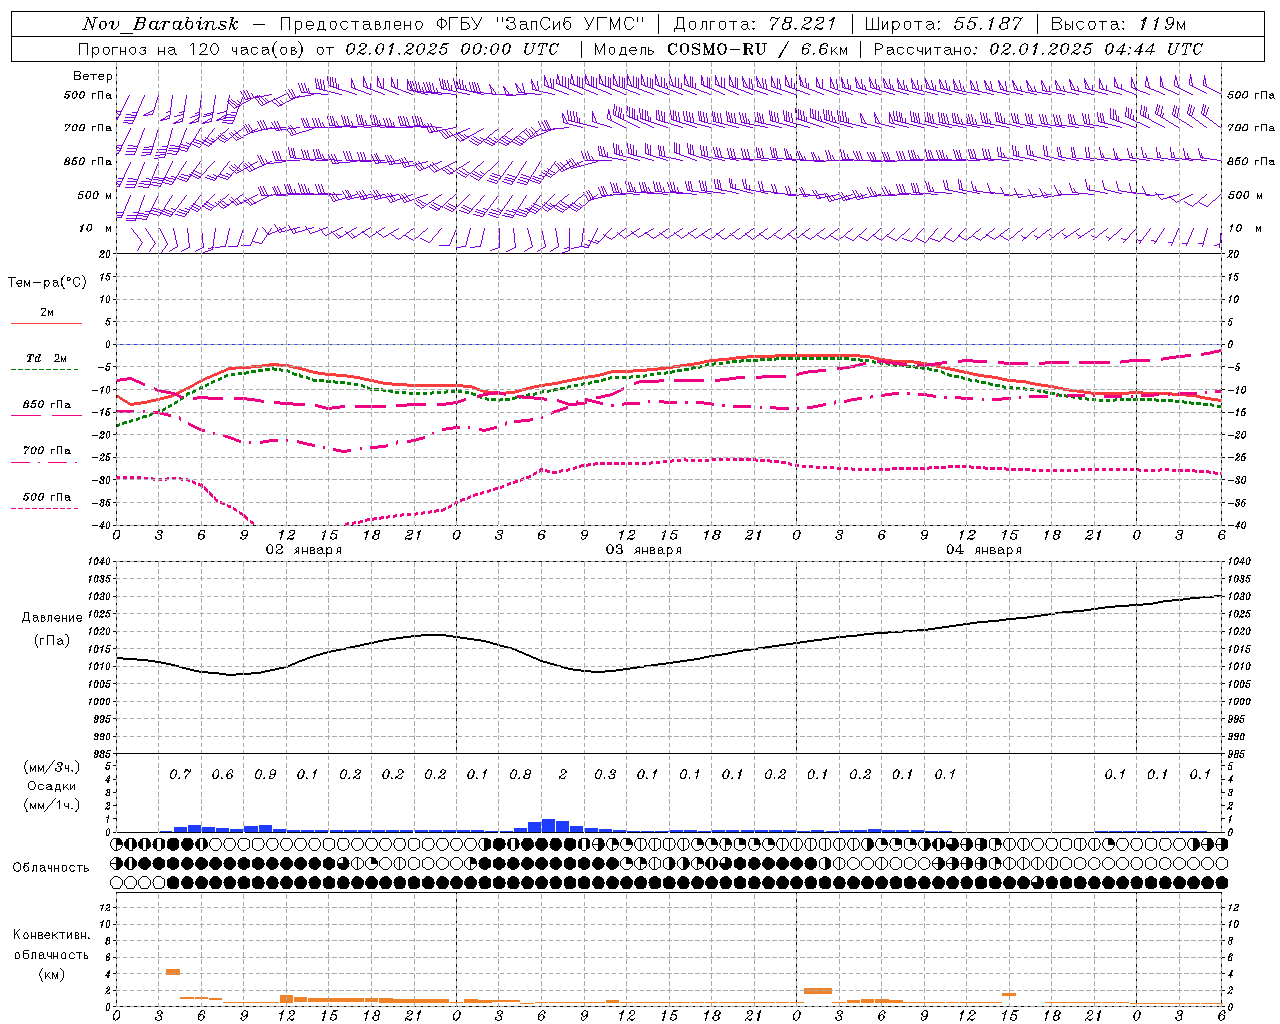Image resolution: width=1280 pixels, height=1024 pixels.
Task: Click the 0.7 precipitation value
Action: (180, 774)
